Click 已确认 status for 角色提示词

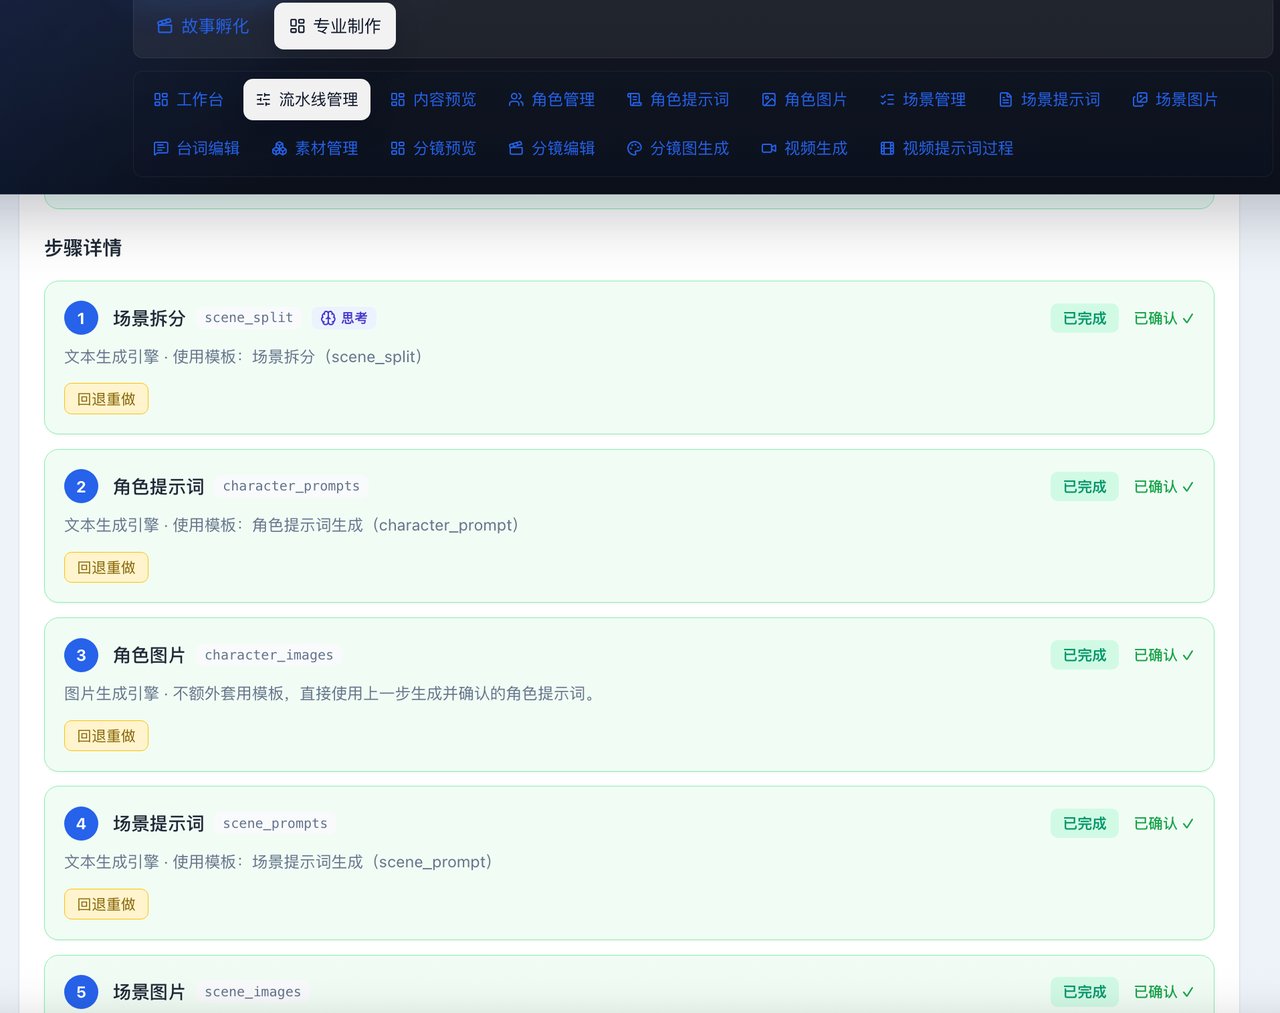point(1163,487)
